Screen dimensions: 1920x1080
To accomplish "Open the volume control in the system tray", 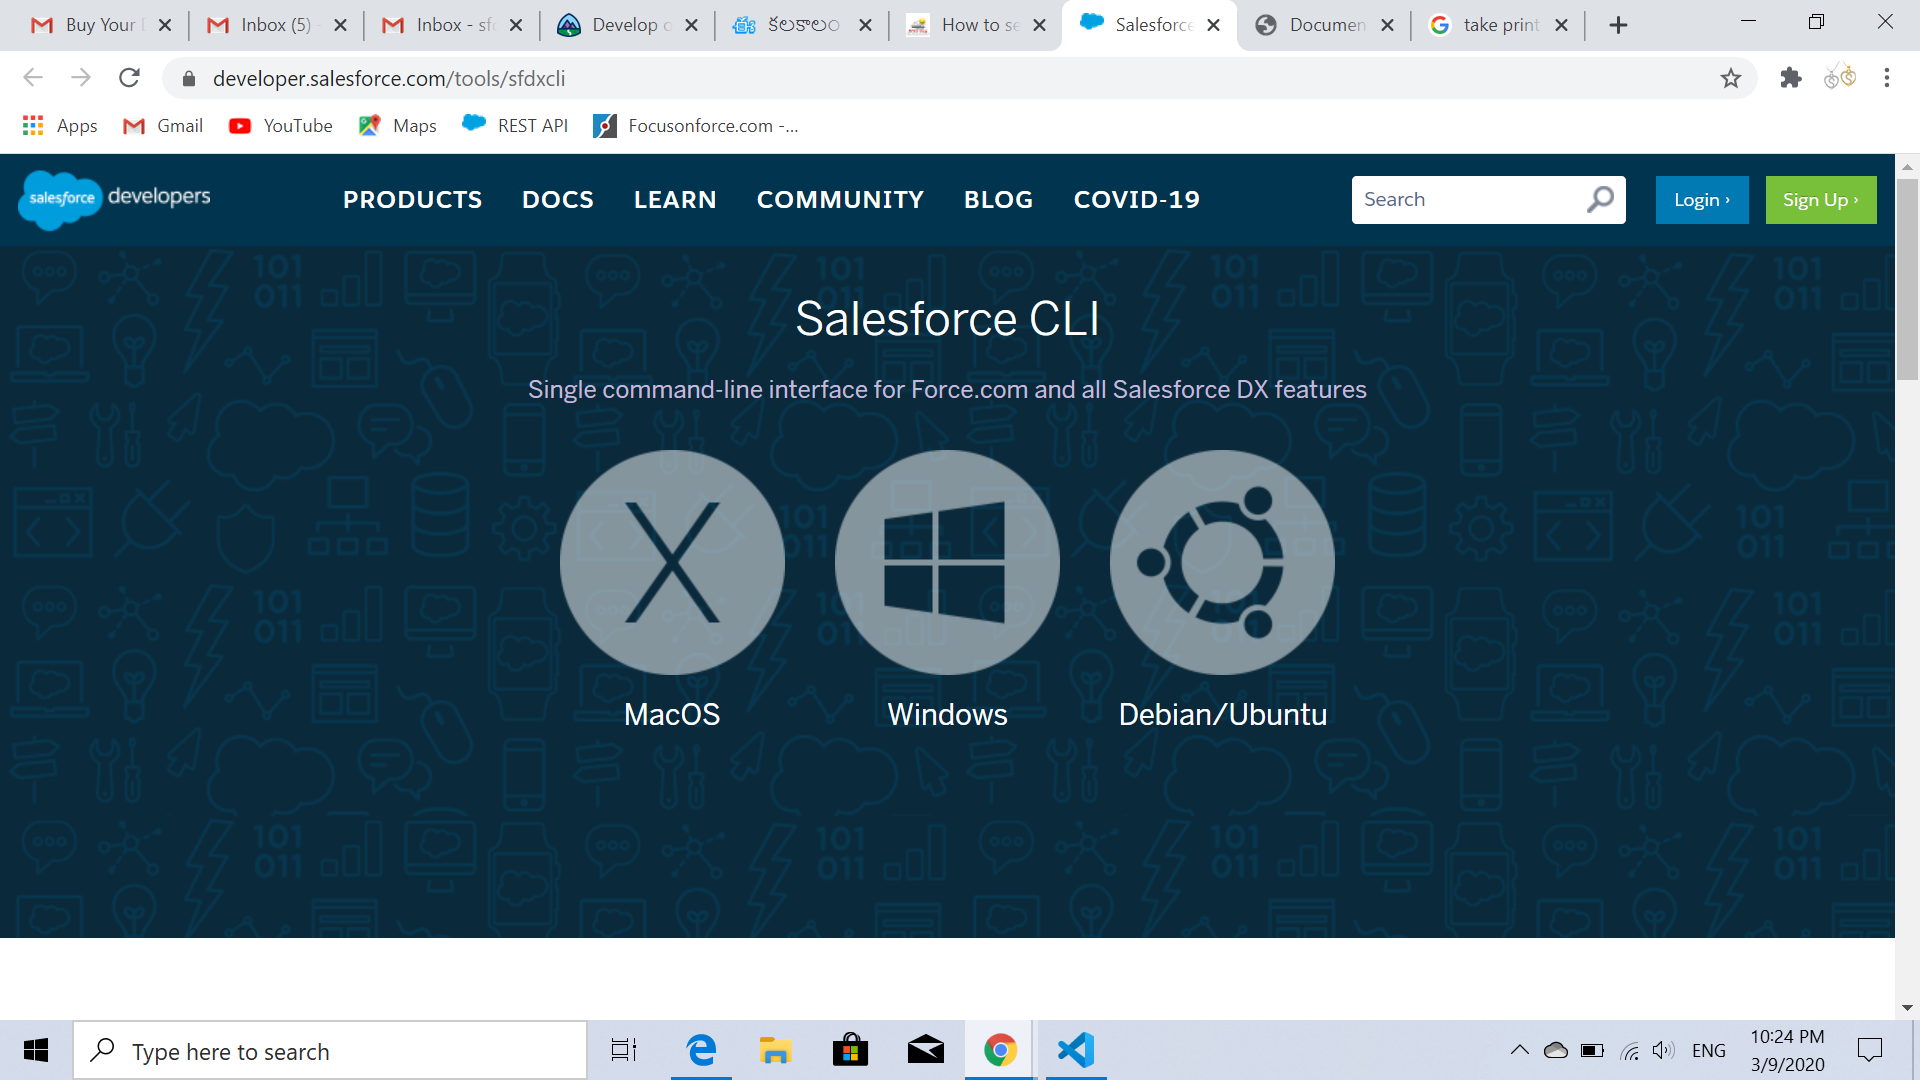I will coord(1663,1050).
